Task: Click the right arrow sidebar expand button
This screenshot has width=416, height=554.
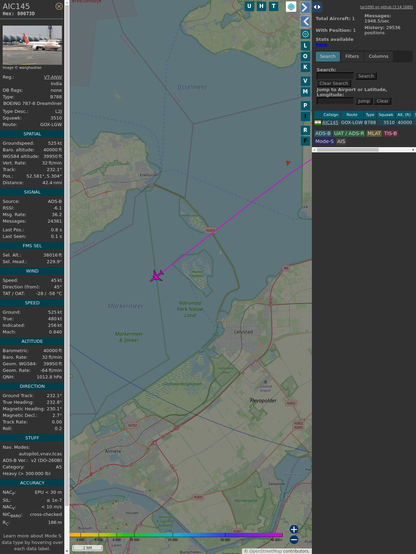Action: [305, 7]
